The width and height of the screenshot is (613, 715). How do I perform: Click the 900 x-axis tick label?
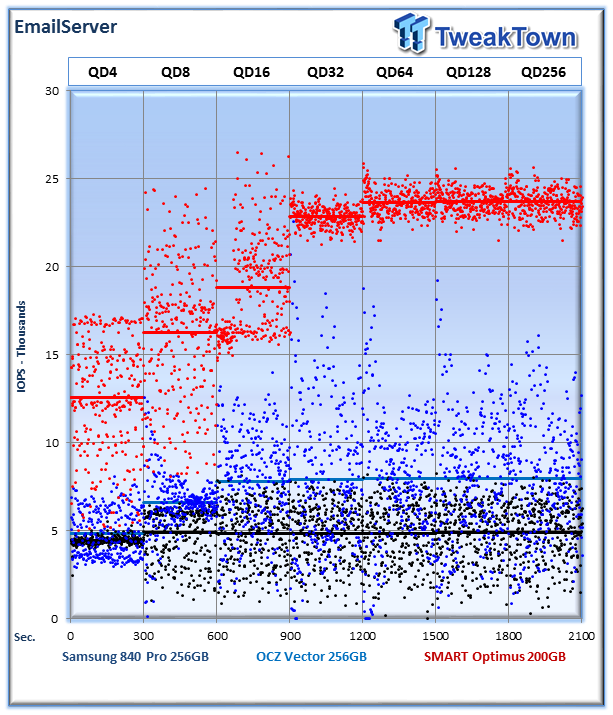[290, 636]
